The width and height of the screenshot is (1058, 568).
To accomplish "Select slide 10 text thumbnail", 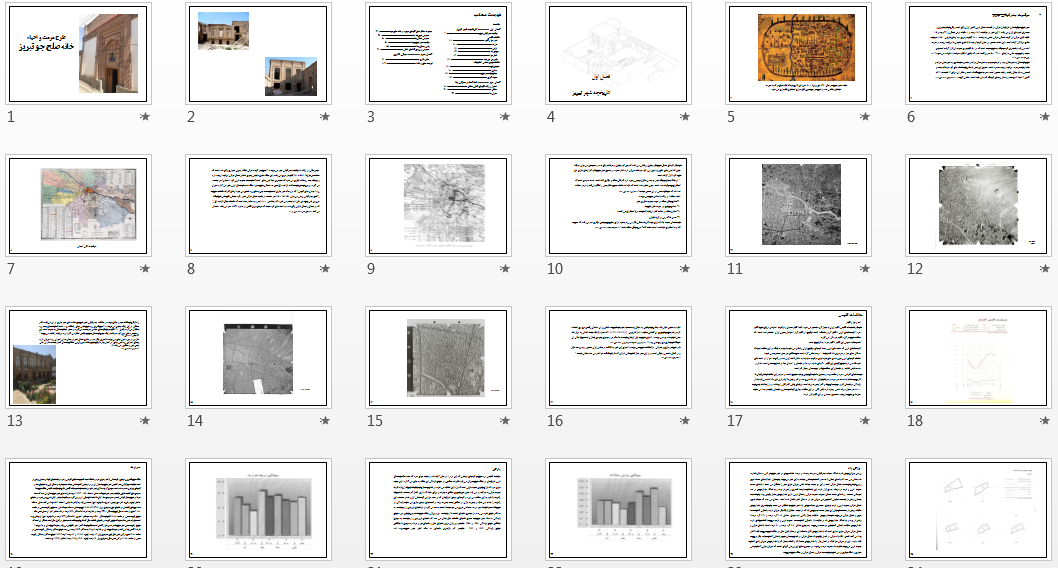I will point(618,206).
